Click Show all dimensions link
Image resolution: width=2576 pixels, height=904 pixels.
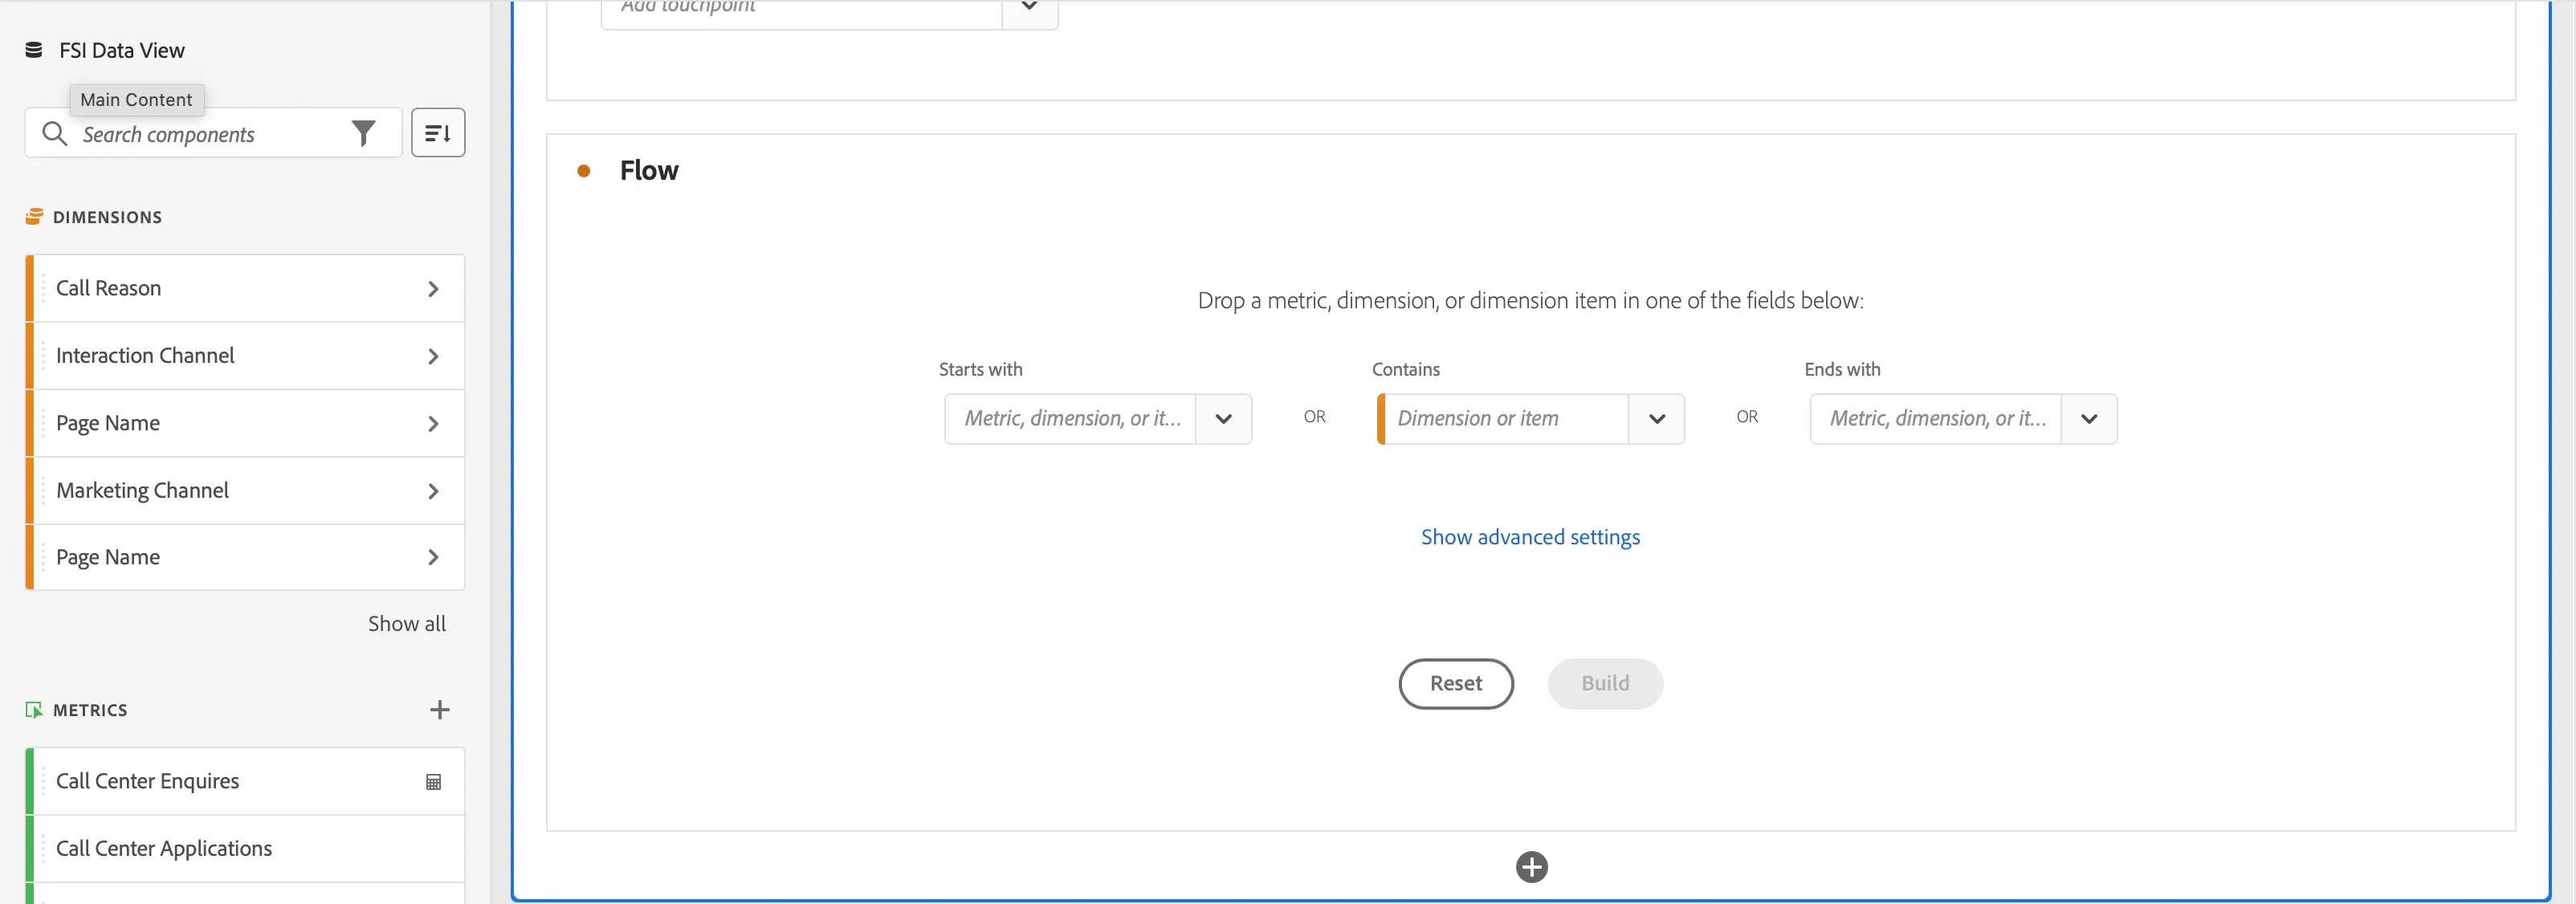click(x=407, y=624)
